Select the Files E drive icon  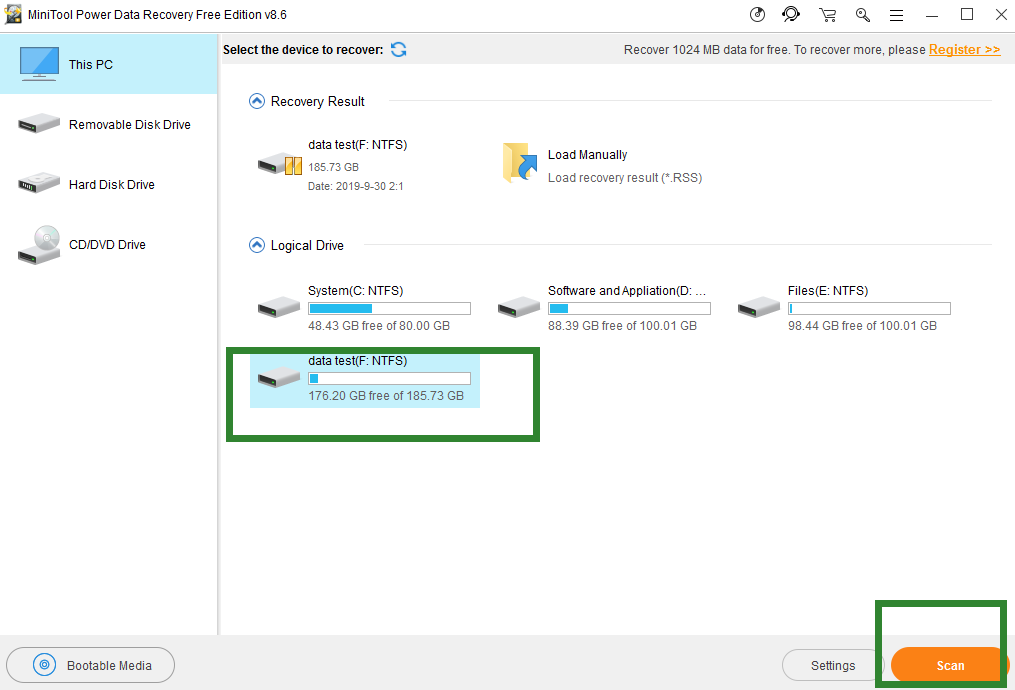tap(759, 307)
